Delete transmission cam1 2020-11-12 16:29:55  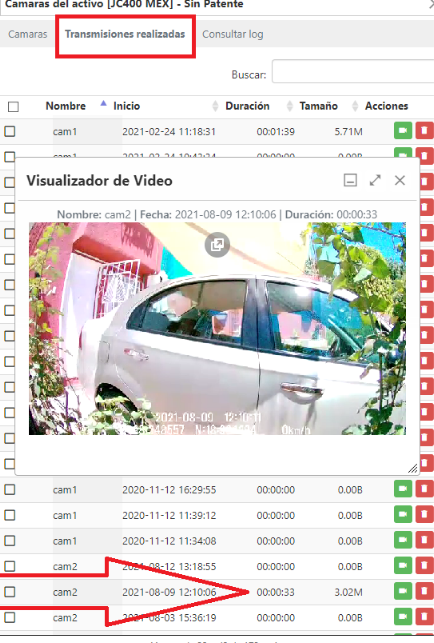point(425,489)
